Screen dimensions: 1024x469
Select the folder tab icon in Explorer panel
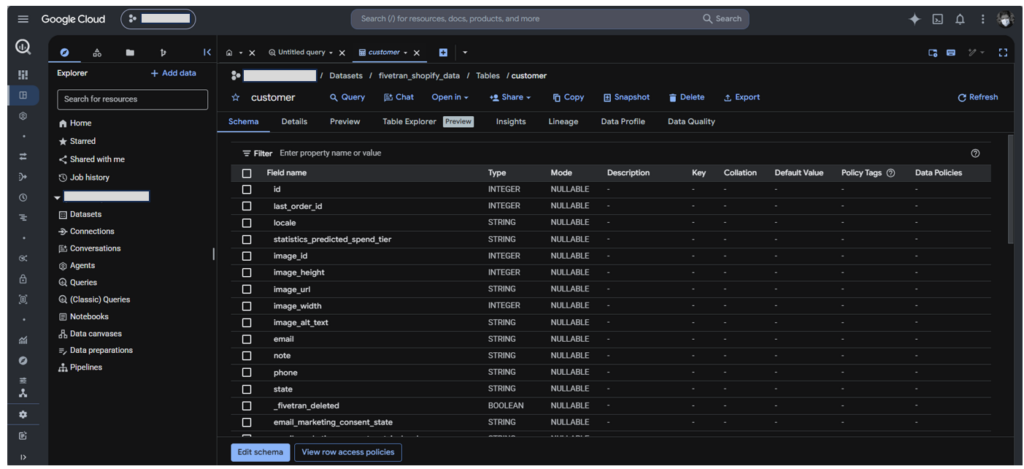(130, 52)
